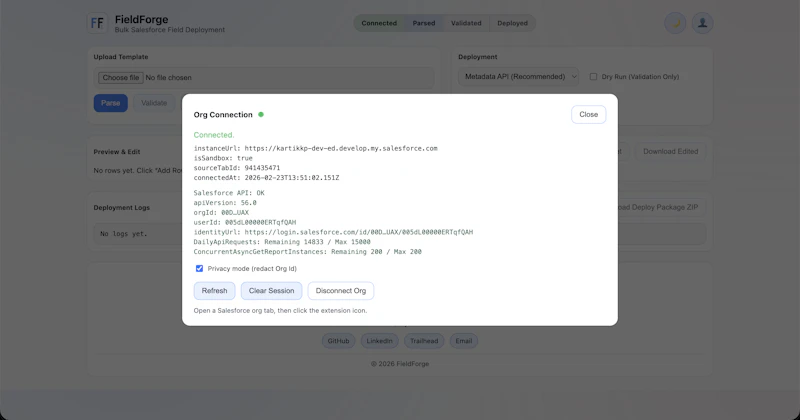Viewport: 800px width, 420px height.
Task: Click the Open a Salesforce org tab hint
Action: point(280,310)
